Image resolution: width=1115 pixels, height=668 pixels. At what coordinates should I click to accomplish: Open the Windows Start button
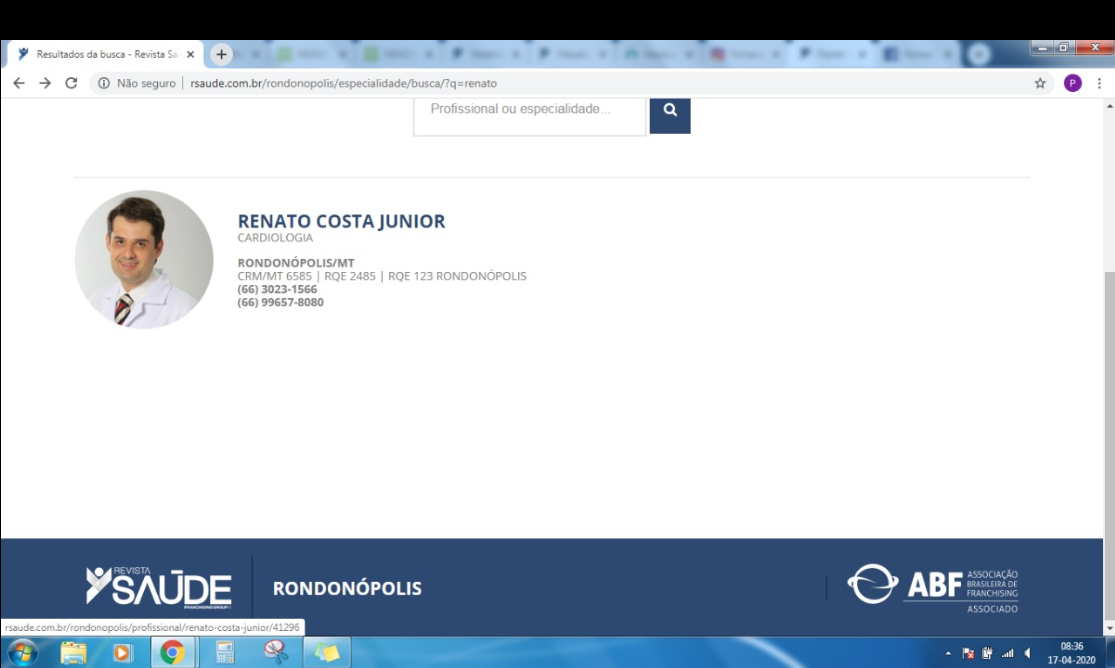pyautogui.click(x=21, y=653)
